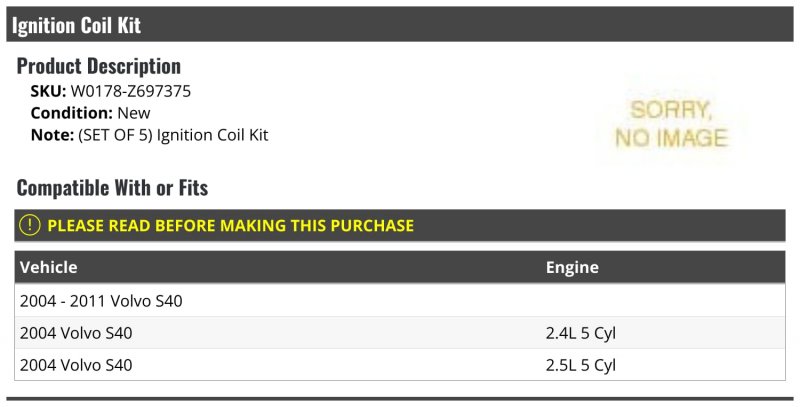Click the Please Read Before Purchase banner
Image resolution: width=800 pixels, height=407 pixels.
[x=399, y=225]
